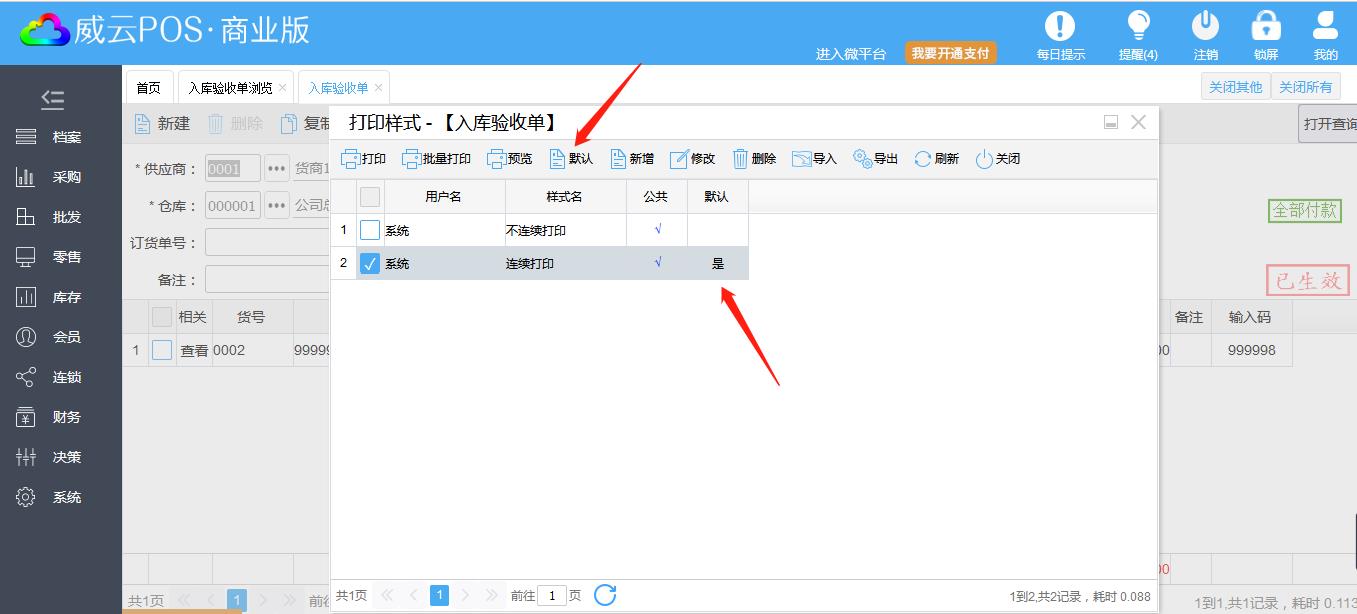The height and width of the screenshot is (614, 1357).
Task: Select page 1 in dialog pager
Action: click(x=439, y=595)
